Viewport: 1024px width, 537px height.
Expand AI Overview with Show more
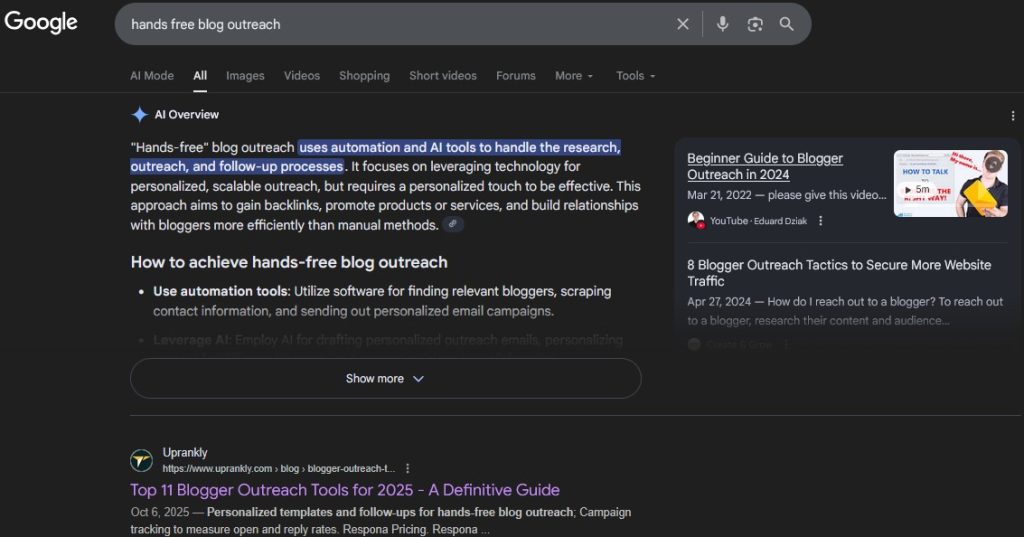385,378
